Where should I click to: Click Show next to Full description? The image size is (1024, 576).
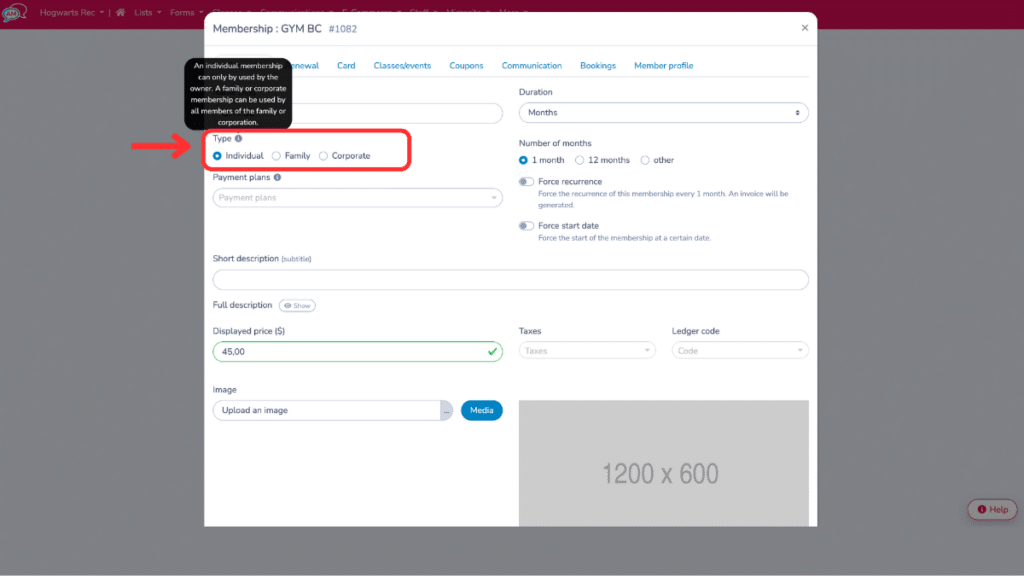(297, 305)
